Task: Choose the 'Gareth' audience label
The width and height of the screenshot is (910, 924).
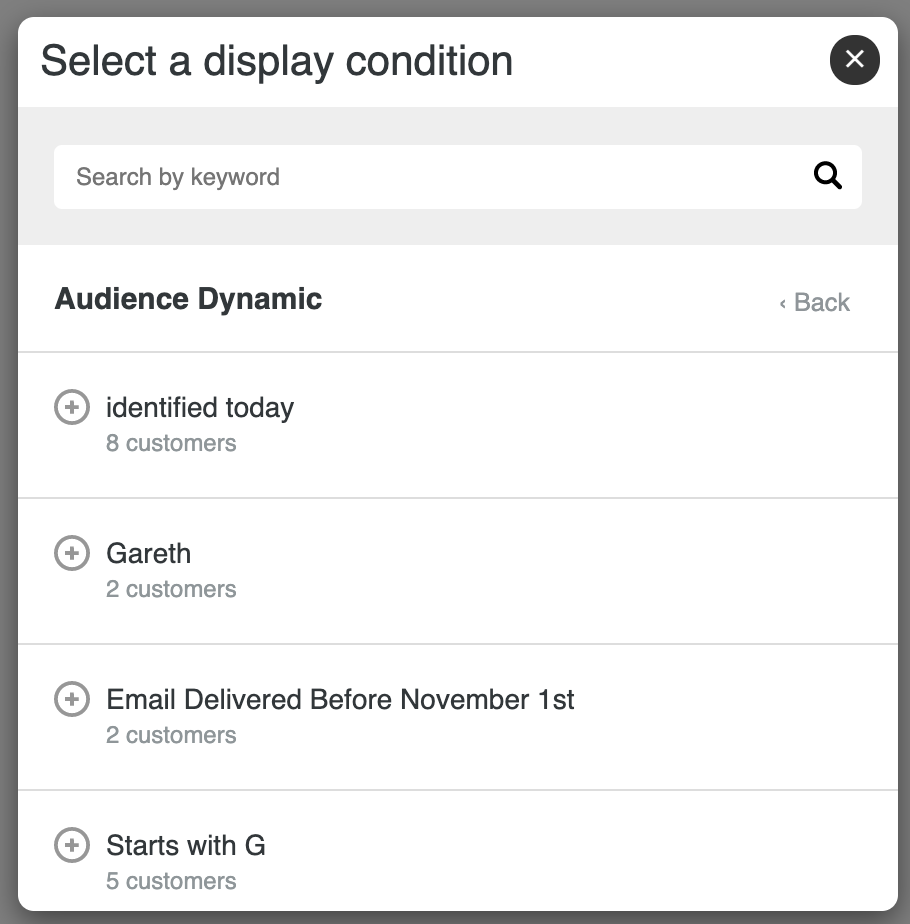Action: [x=149, y=553]
